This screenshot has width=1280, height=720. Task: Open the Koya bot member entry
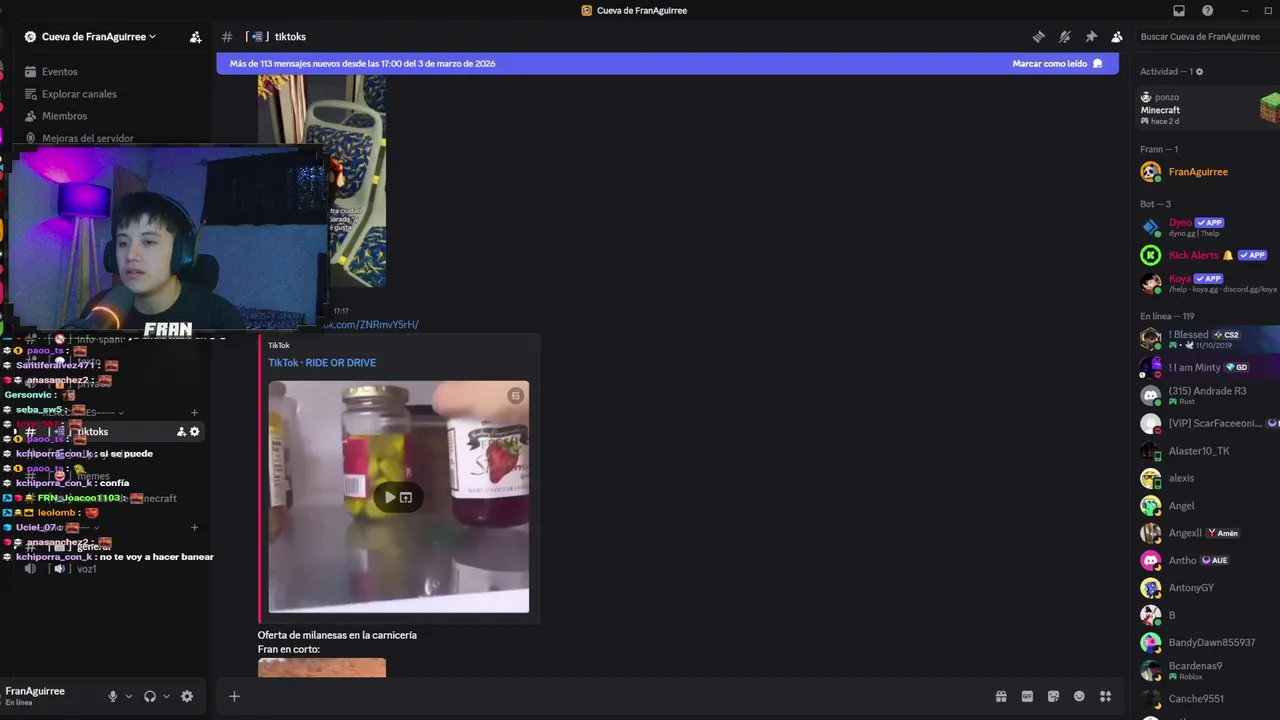pyautogui.click(x=1207, y=283)
